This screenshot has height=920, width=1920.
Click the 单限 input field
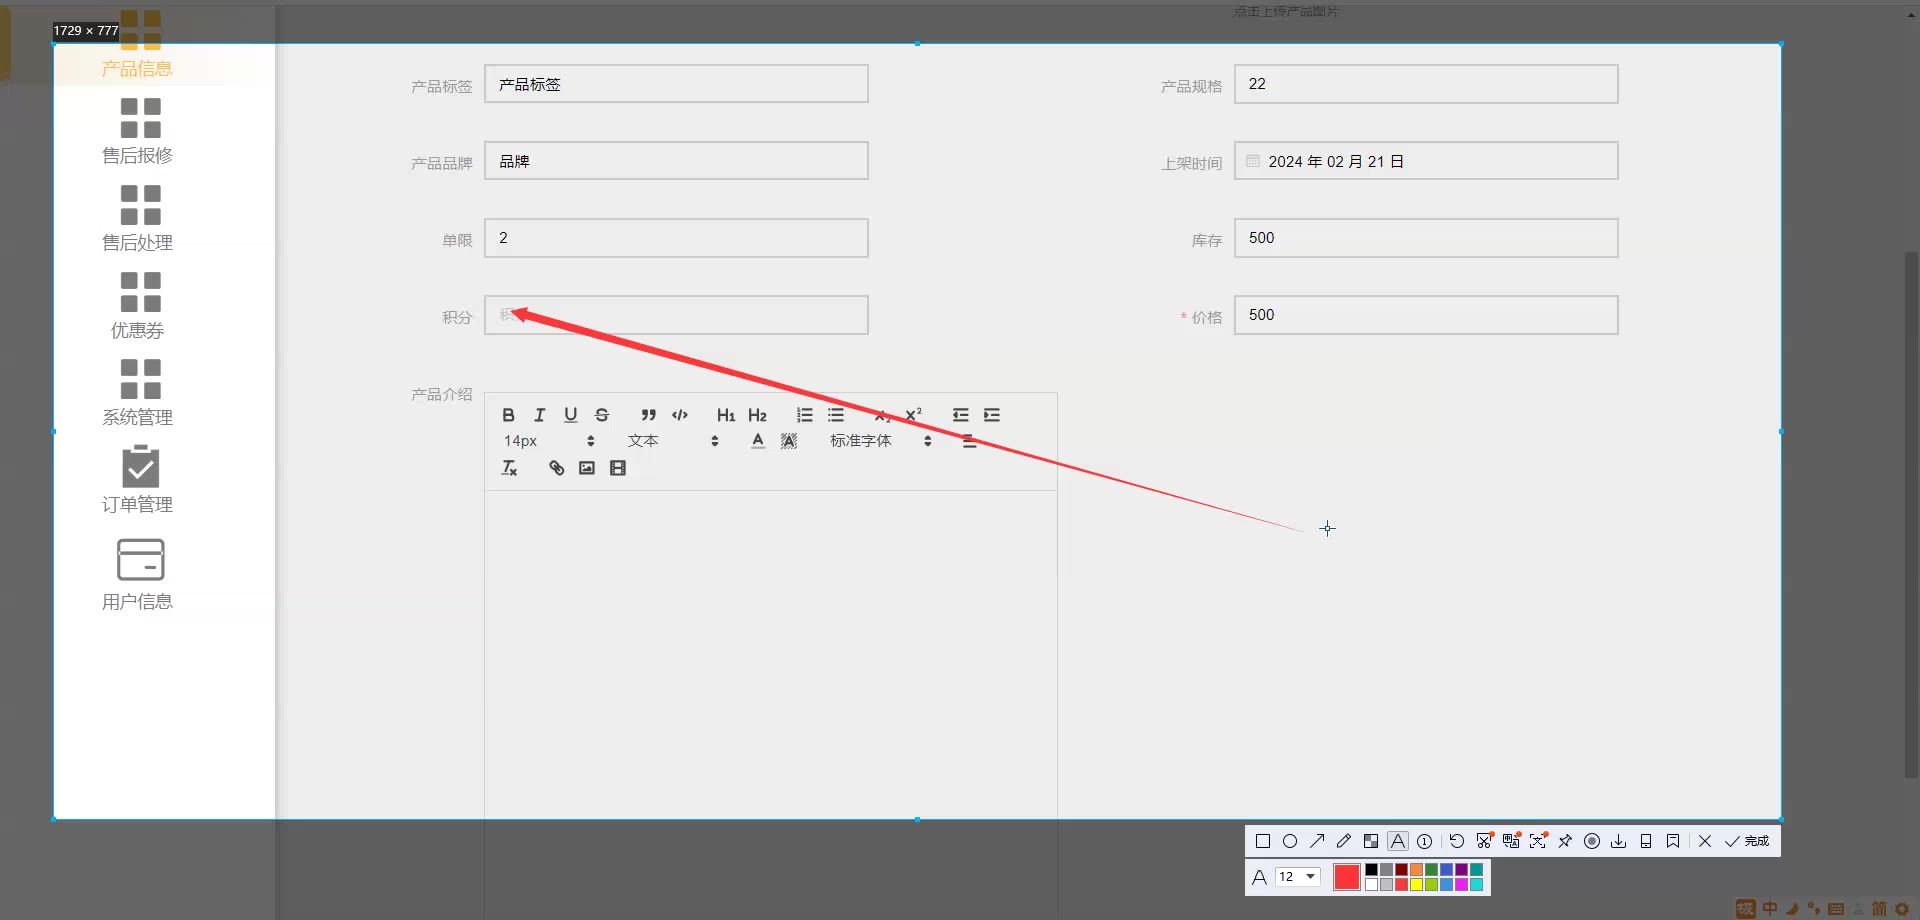(676, 238)
